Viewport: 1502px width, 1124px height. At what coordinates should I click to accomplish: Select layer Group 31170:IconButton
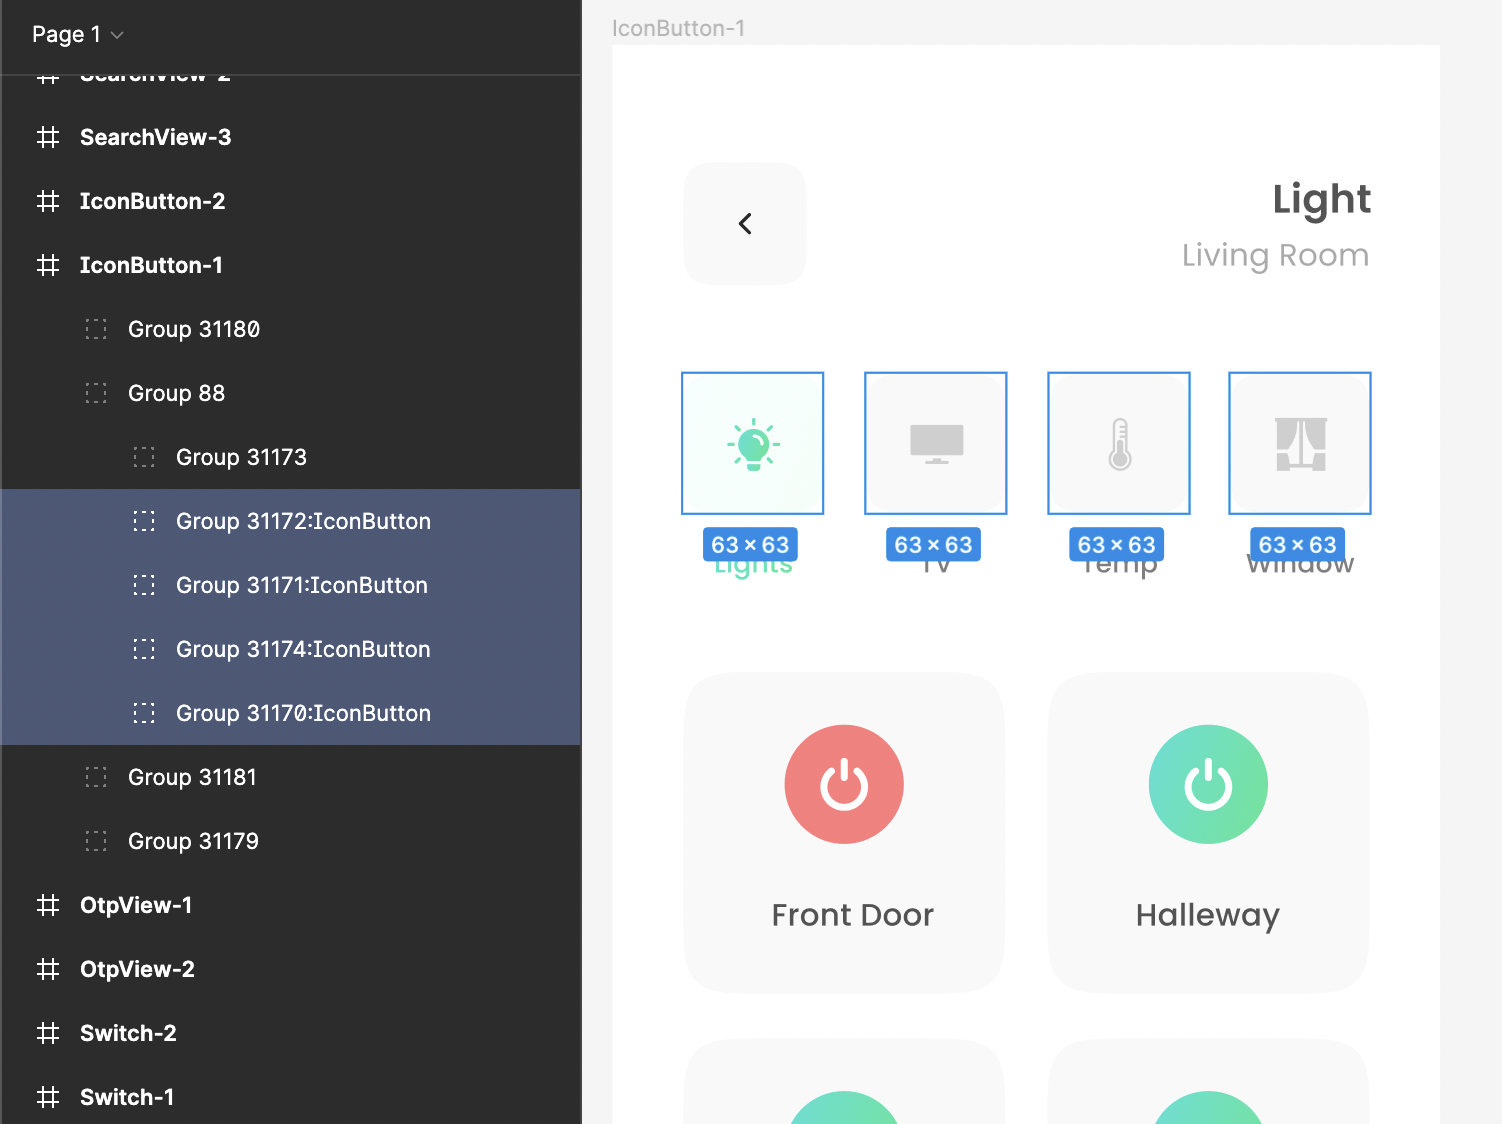pos(291,713)
